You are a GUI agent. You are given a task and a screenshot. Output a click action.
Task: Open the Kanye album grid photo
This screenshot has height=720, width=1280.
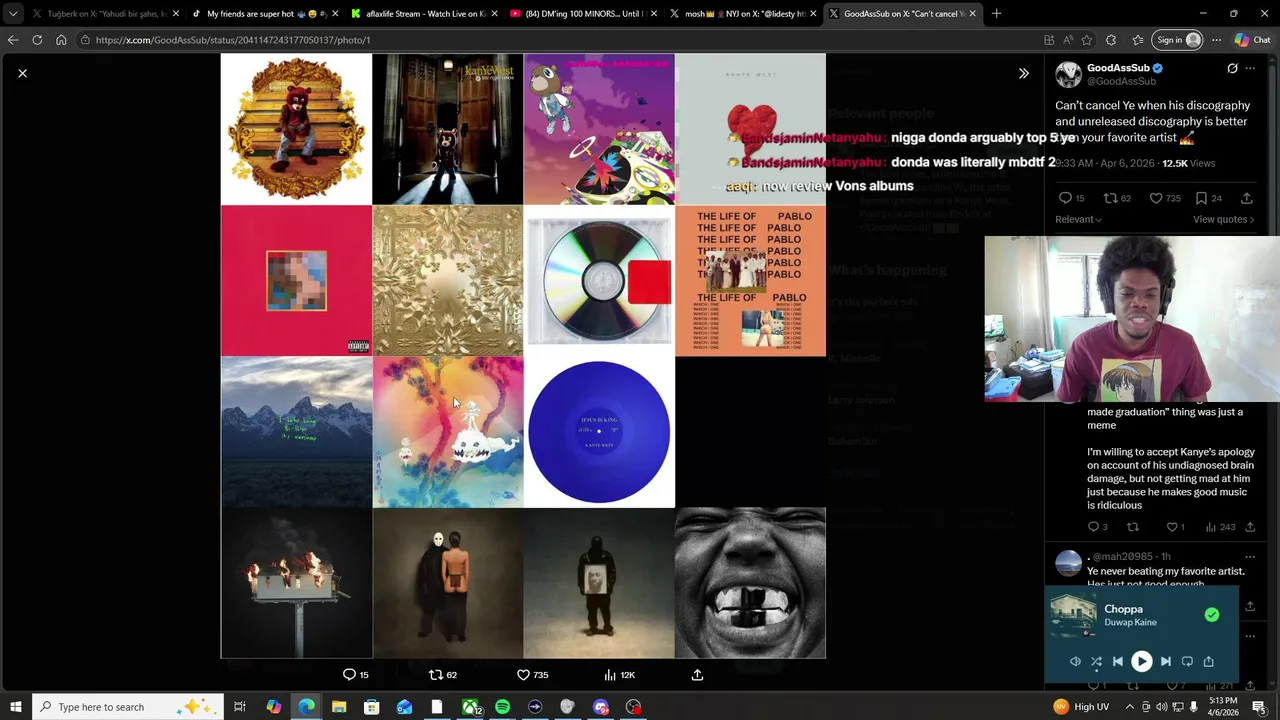coord(523,356)
